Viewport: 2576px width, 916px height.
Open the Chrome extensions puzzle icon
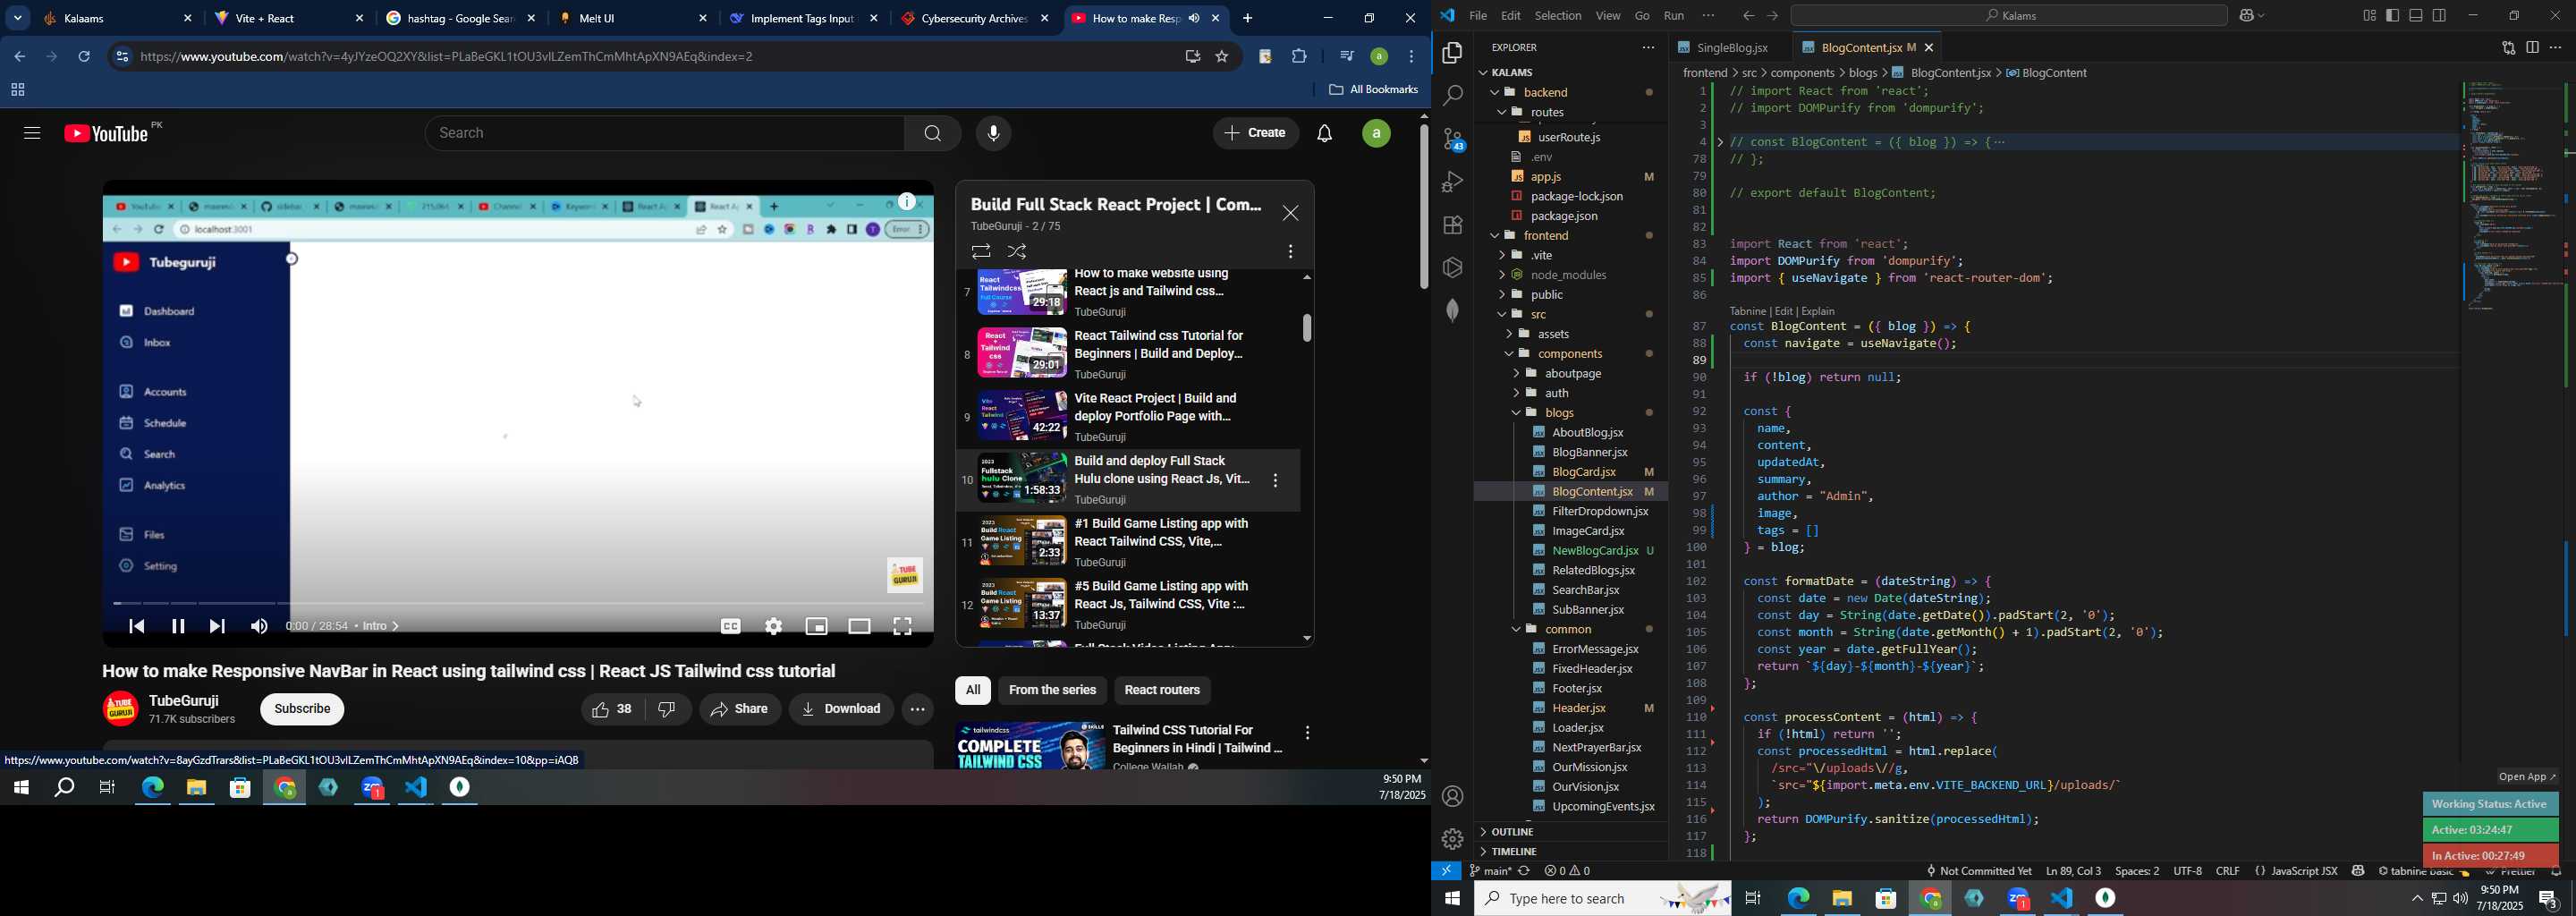click(x=1299, y=57)
